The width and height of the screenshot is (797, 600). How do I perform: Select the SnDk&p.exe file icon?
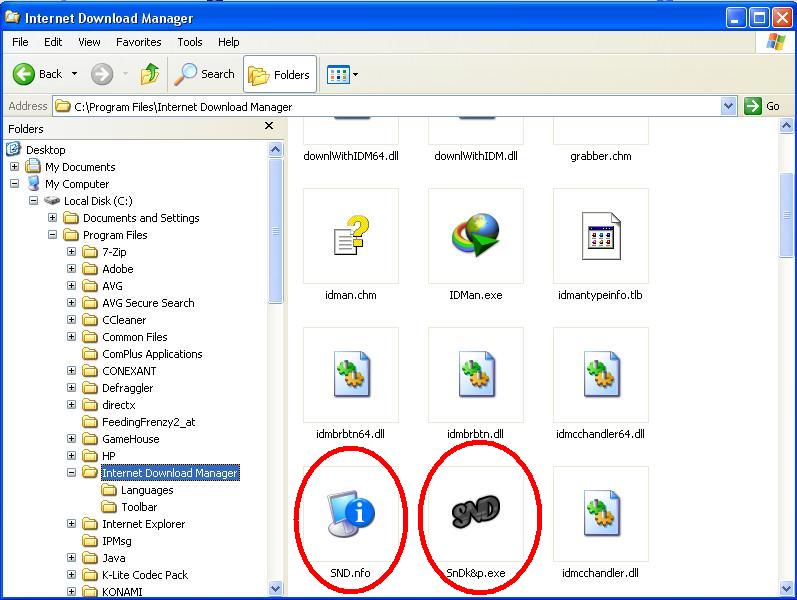point(476,514)
